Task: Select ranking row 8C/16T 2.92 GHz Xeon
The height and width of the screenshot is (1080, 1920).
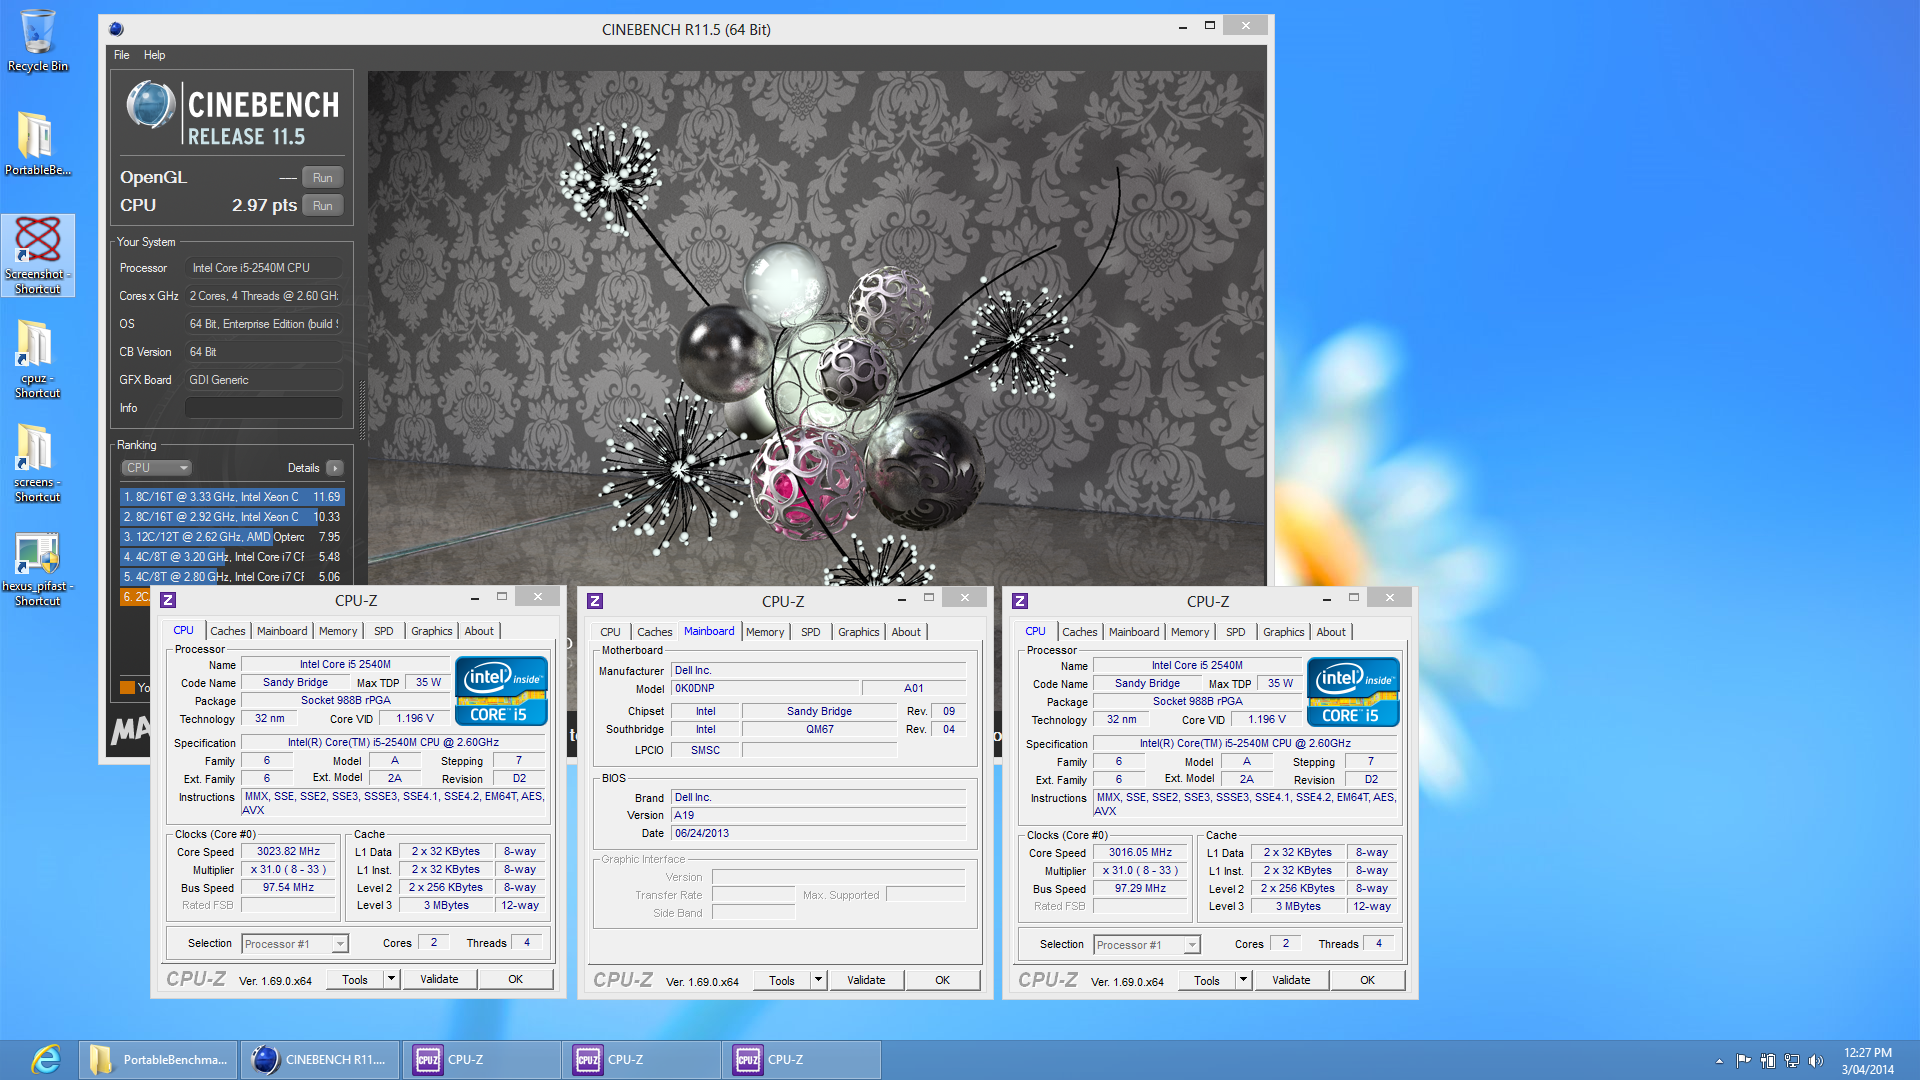Action: tap(232, 517)
